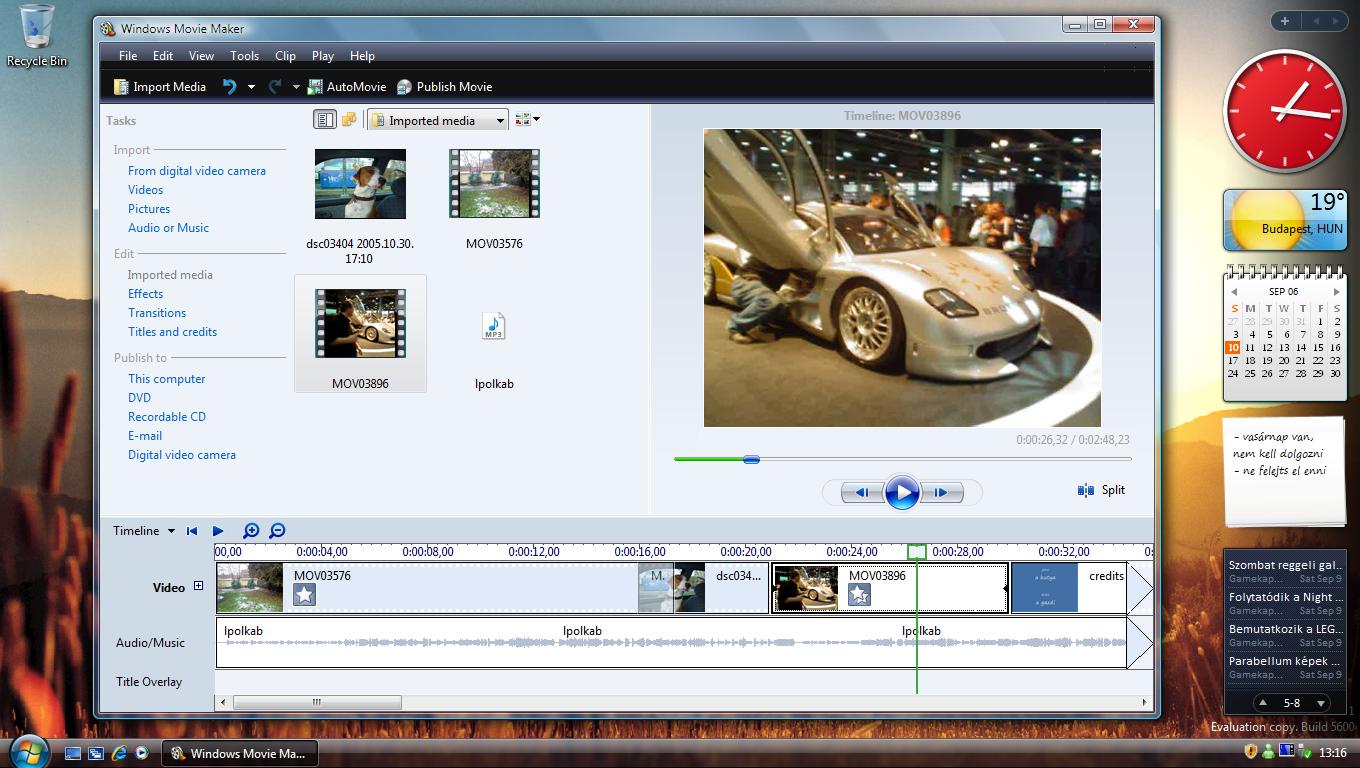This screenshot has width=1360, height=768.
Task: Click the Audio or Music link
Action: point(168,228)
